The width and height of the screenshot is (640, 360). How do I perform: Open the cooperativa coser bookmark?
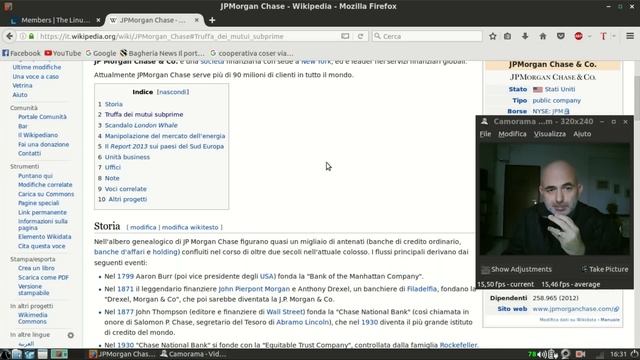[x=251, y=53]
